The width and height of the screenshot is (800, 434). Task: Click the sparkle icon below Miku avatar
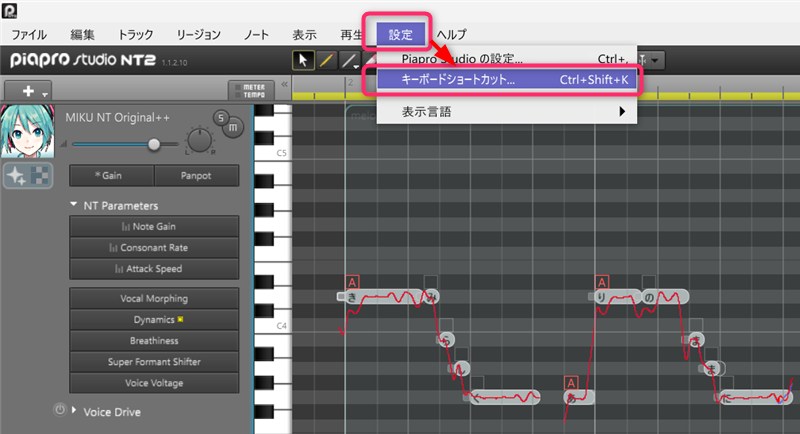[x=15, y=176]
